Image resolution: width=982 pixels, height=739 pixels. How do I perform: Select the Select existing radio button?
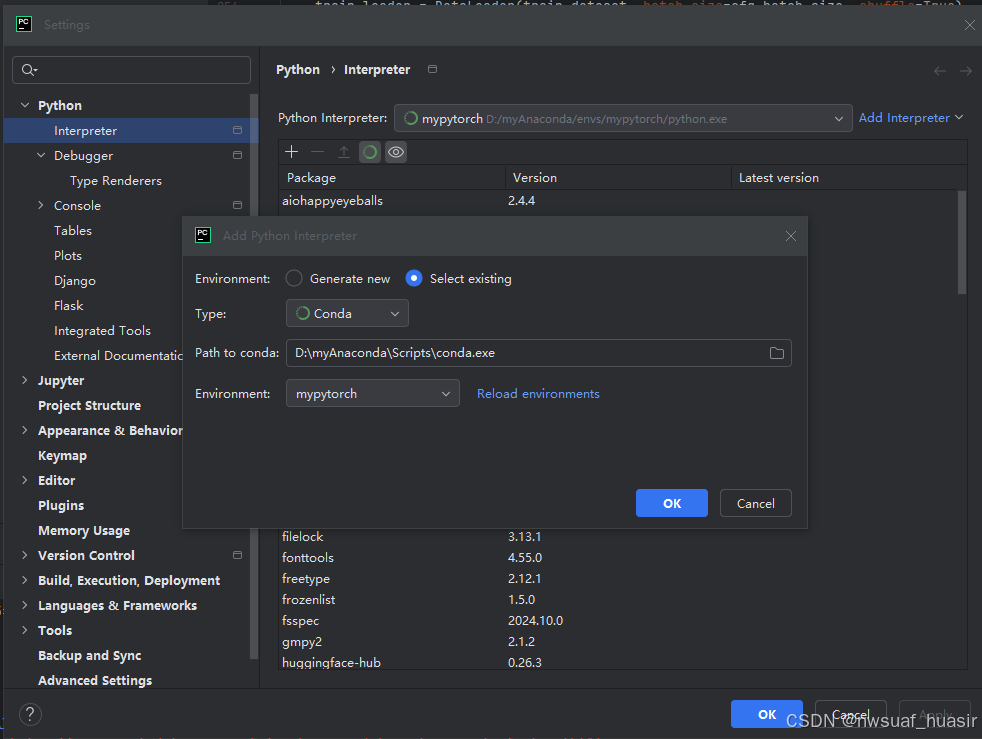(414, 279)
